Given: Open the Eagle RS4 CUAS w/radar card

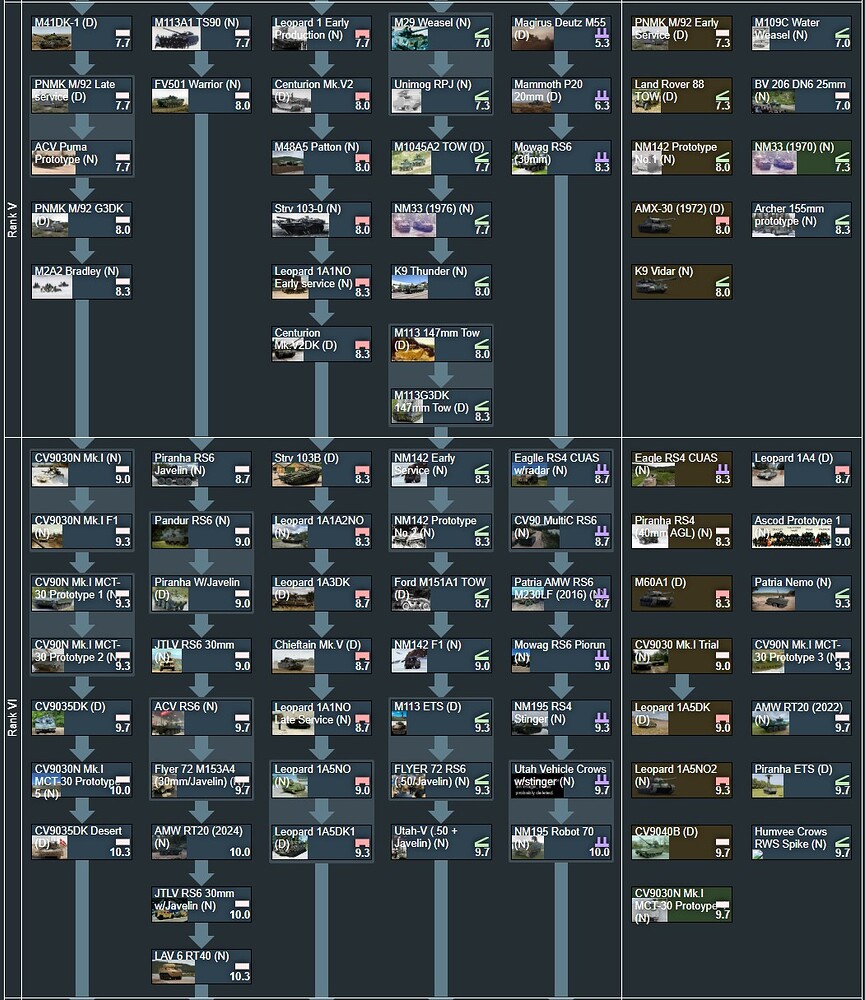Looking at the screenshot, I should (x=561, y=468).
